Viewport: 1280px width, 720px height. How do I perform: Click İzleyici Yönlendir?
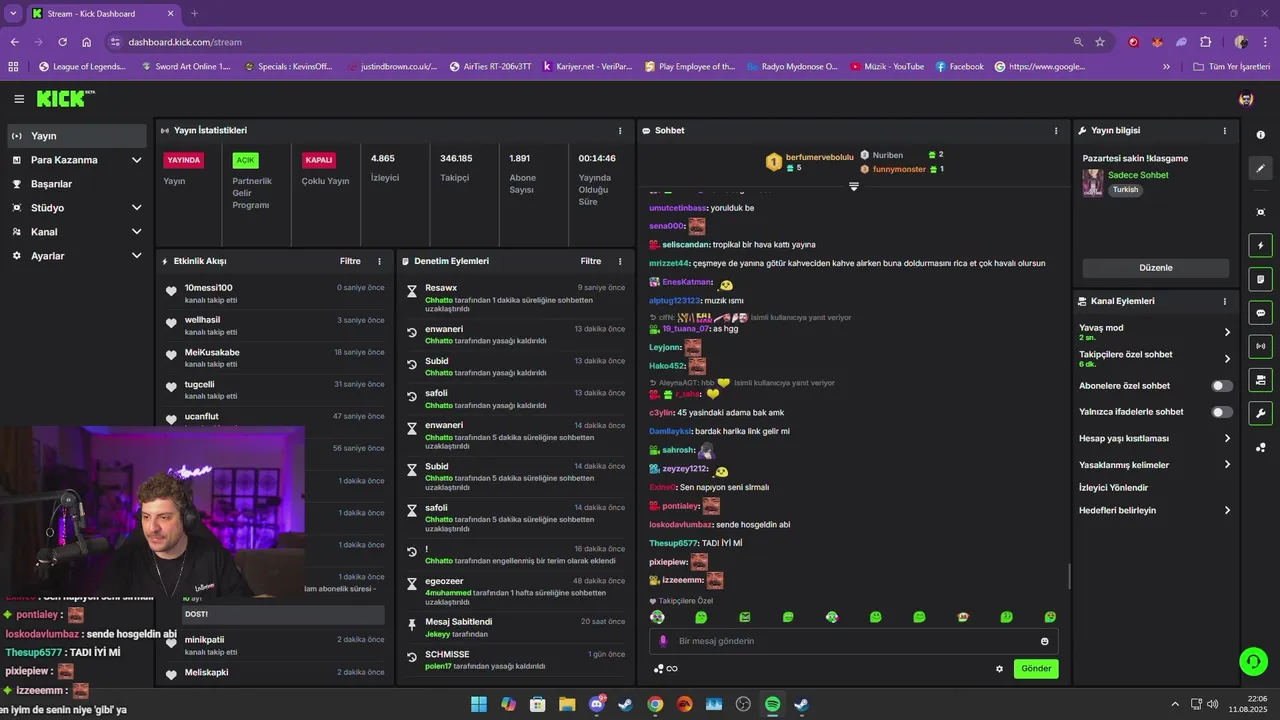pyautogui.click(x=1113, y=488)
